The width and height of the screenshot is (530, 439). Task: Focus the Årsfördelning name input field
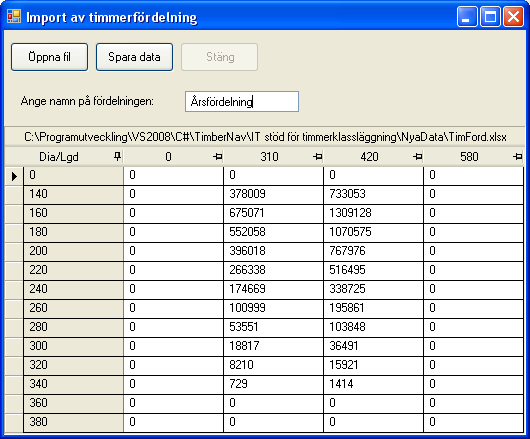tap(242, 101)
